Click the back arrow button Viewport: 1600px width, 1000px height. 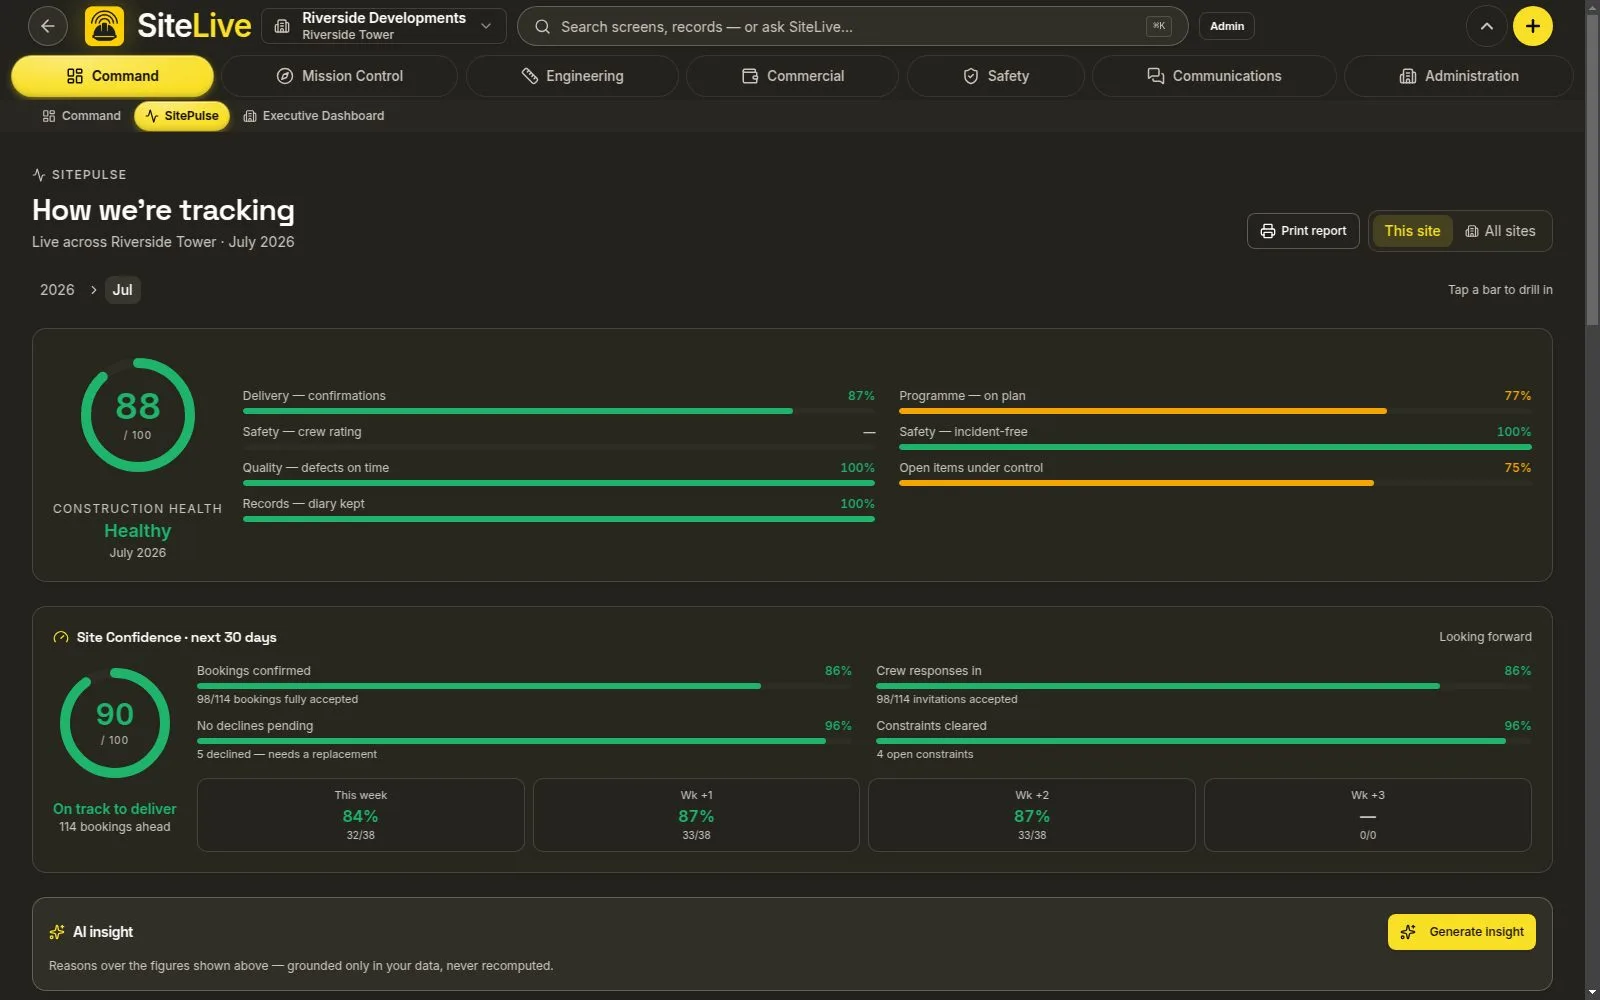48,26
